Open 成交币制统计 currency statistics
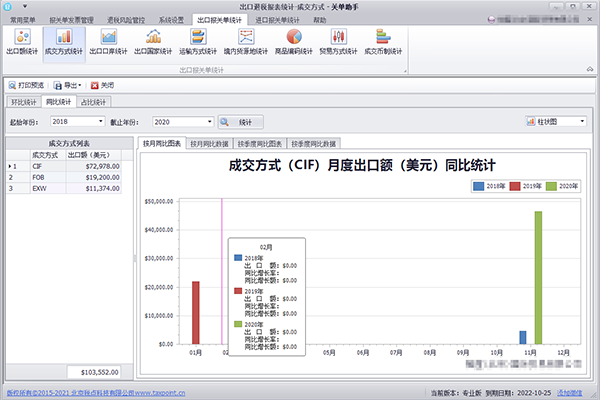This screenshot has height=400, width=600. pos(383,42)
